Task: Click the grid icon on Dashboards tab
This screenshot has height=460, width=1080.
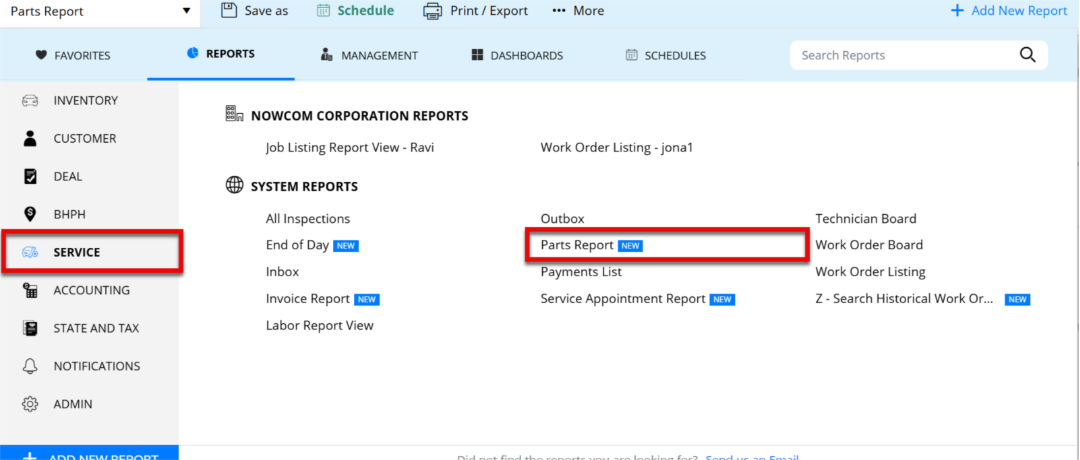Action: click(477, 56)
